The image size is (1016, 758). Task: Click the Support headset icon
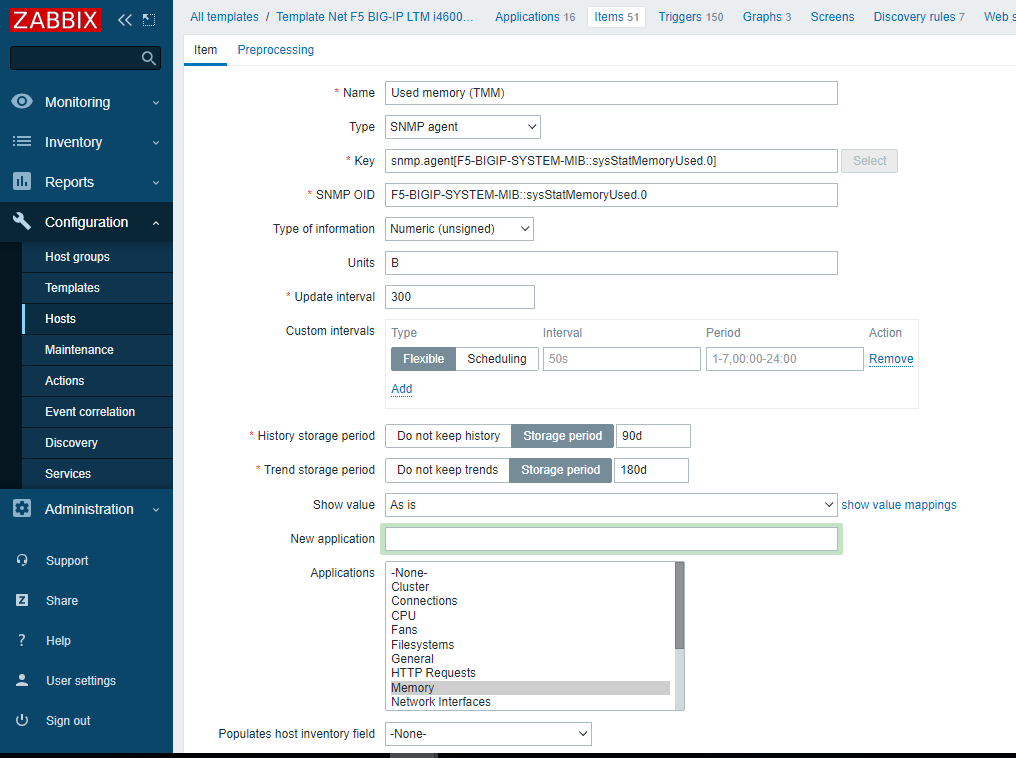[22, 560]
